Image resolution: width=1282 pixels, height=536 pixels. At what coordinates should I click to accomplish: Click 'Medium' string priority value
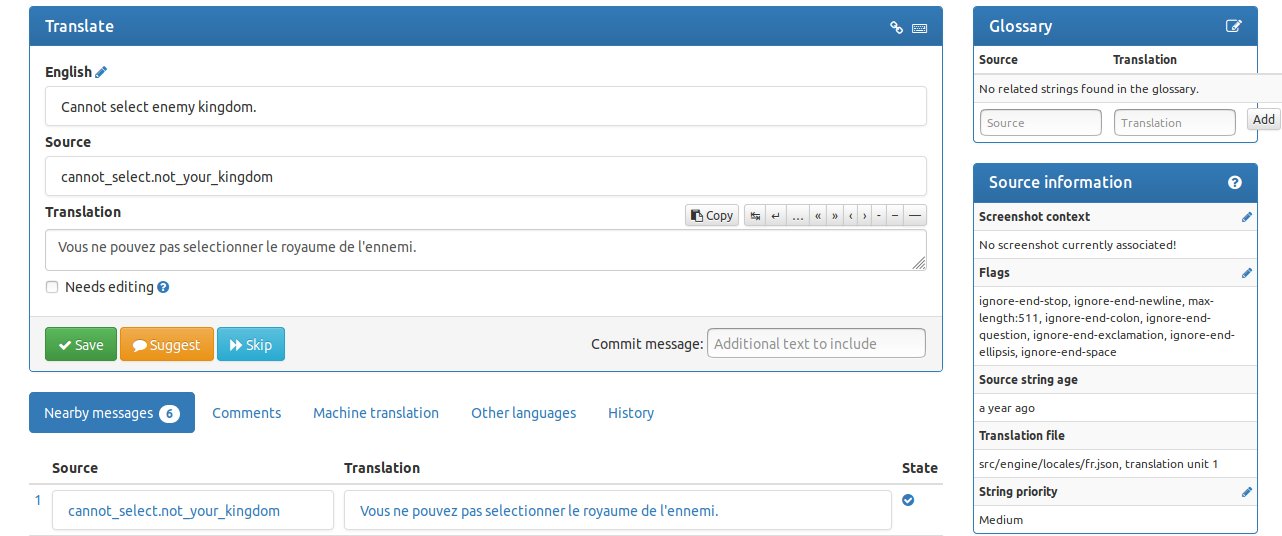click(x=1001, y=520)
